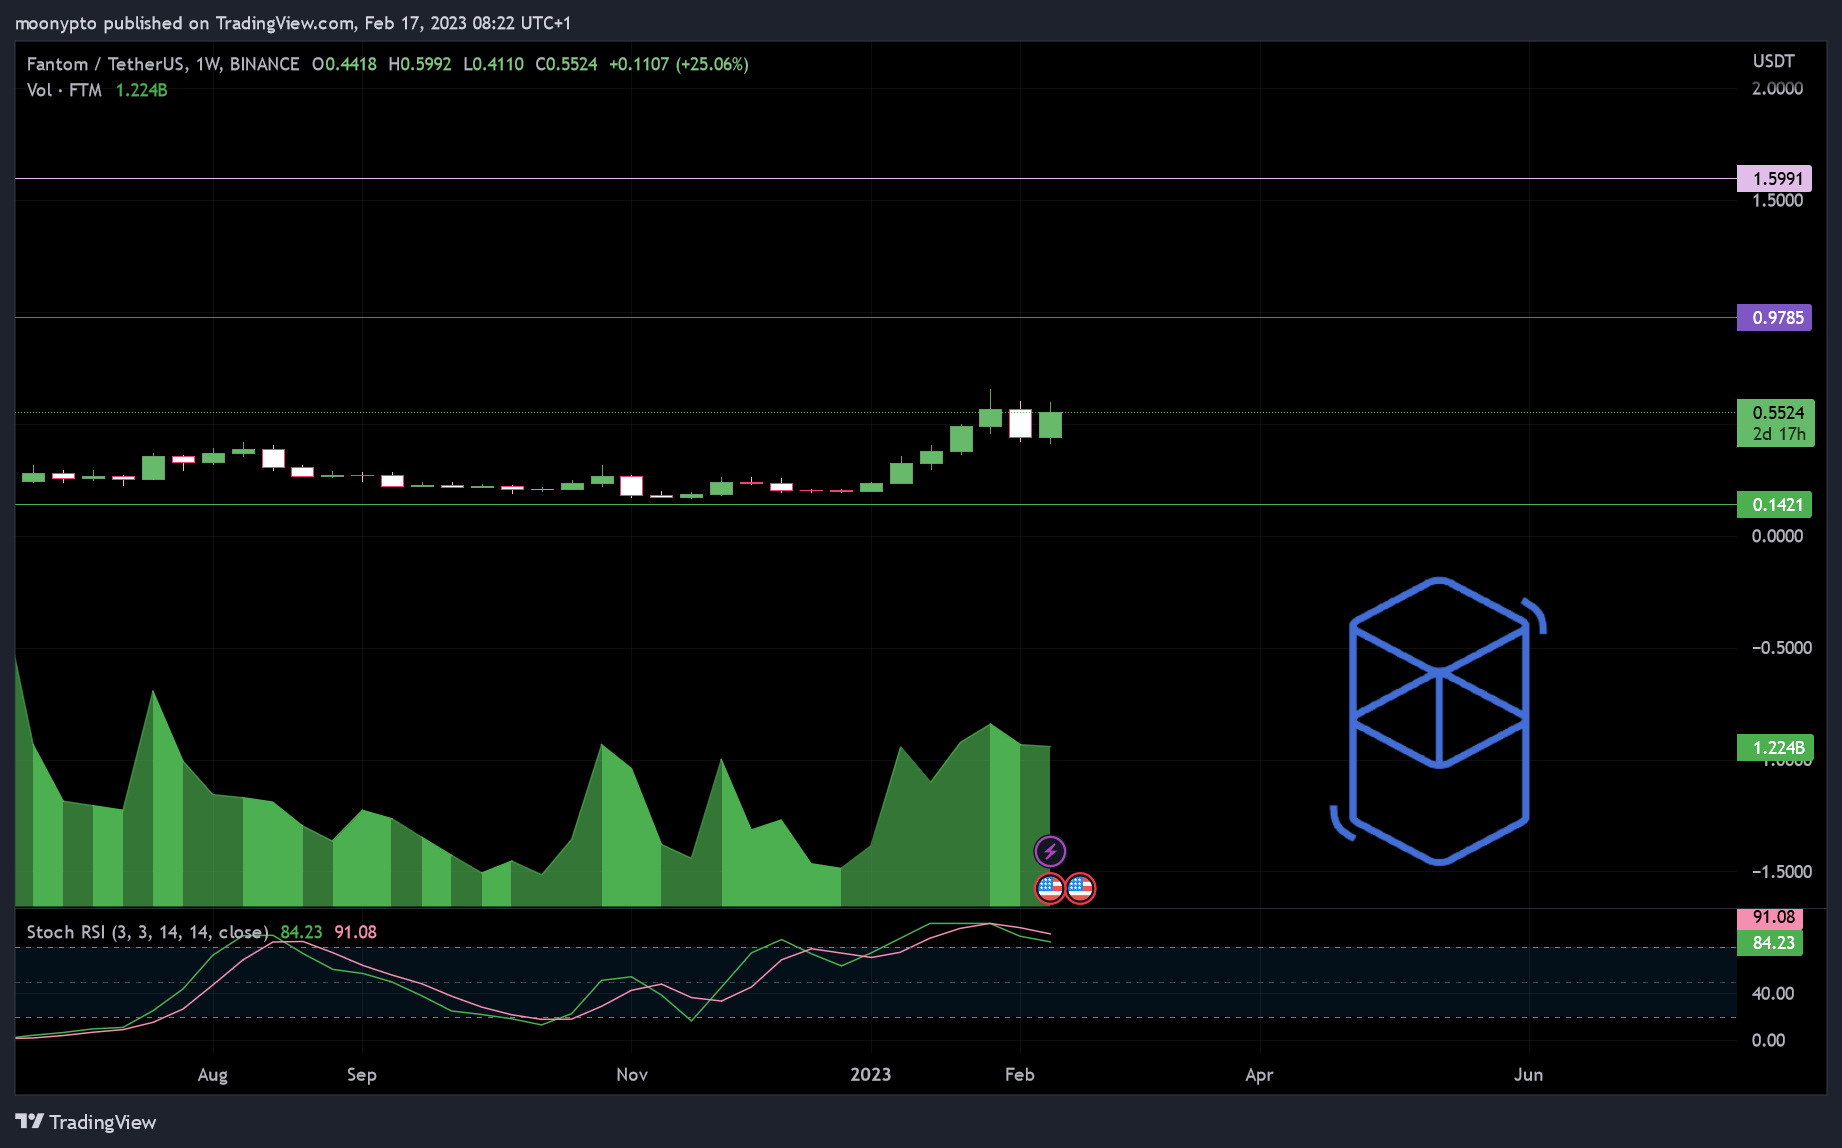This screenshot has width=1842, height=1148.
Task: Click the open value O0.4418 in header
Action: [x=344, y=64]
